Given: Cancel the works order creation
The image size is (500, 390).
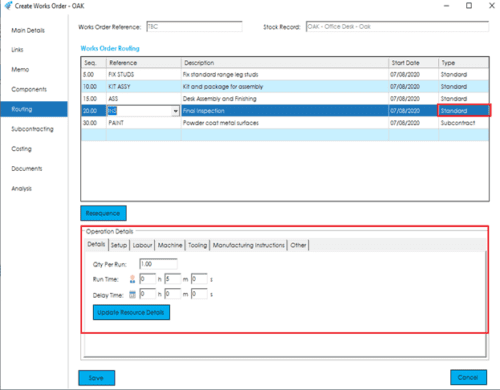Looking at the screenshot, I should [468, 377].
